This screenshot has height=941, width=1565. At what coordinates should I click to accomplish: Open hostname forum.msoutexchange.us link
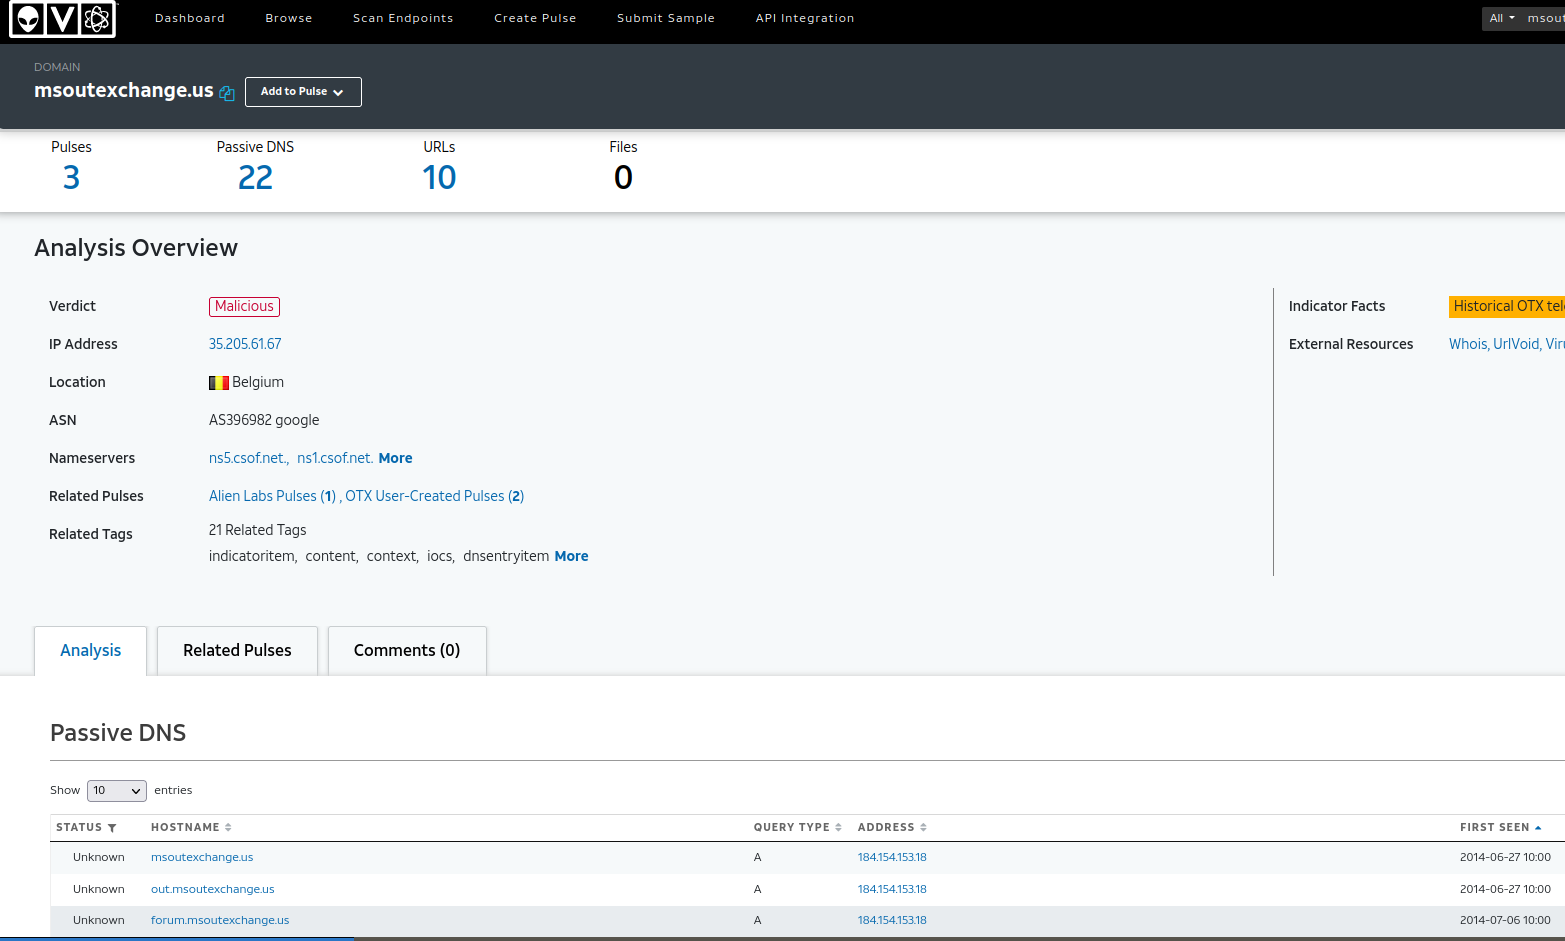(220, 921)
